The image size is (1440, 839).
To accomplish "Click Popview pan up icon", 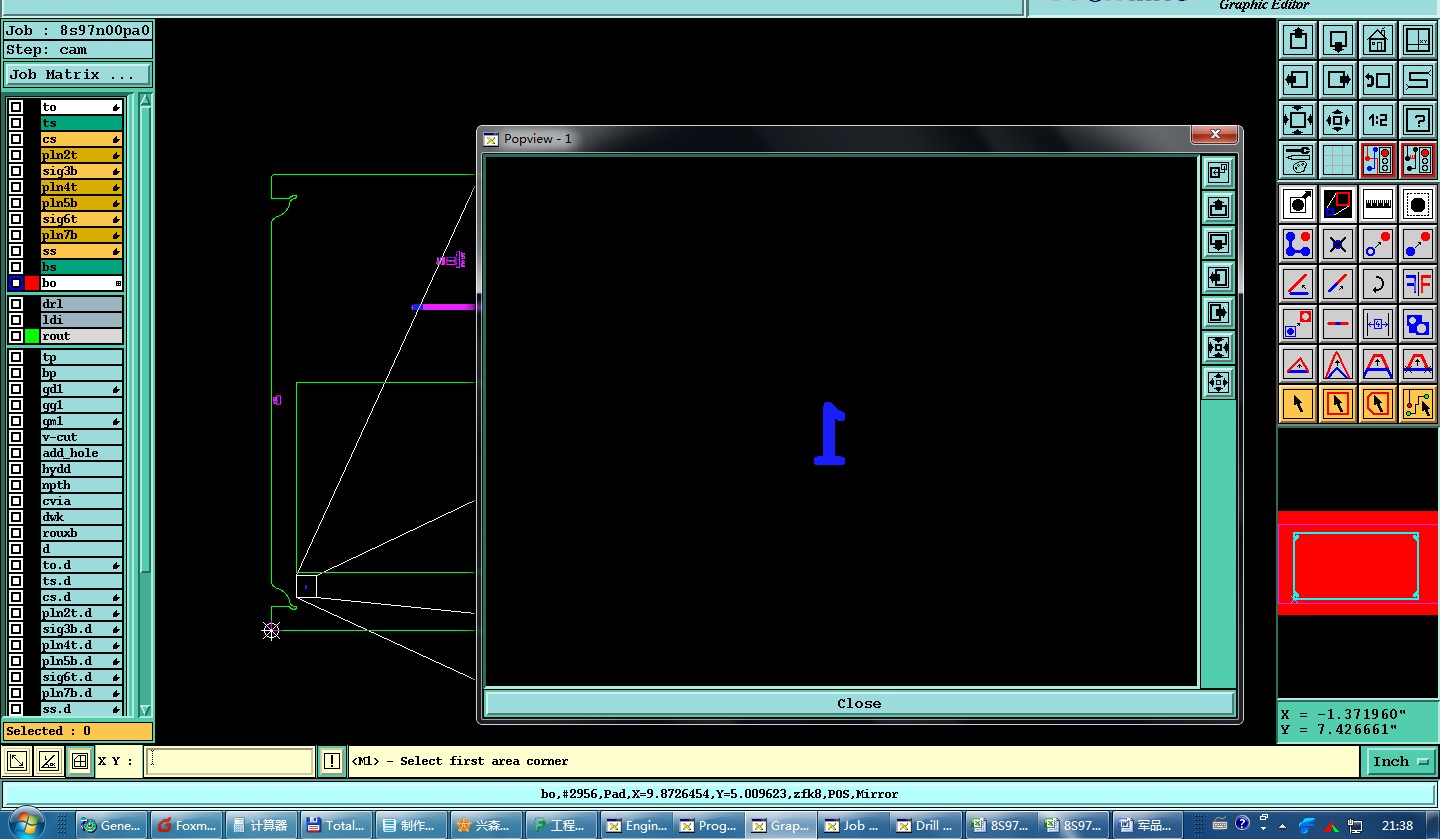I will [1218, 208].
